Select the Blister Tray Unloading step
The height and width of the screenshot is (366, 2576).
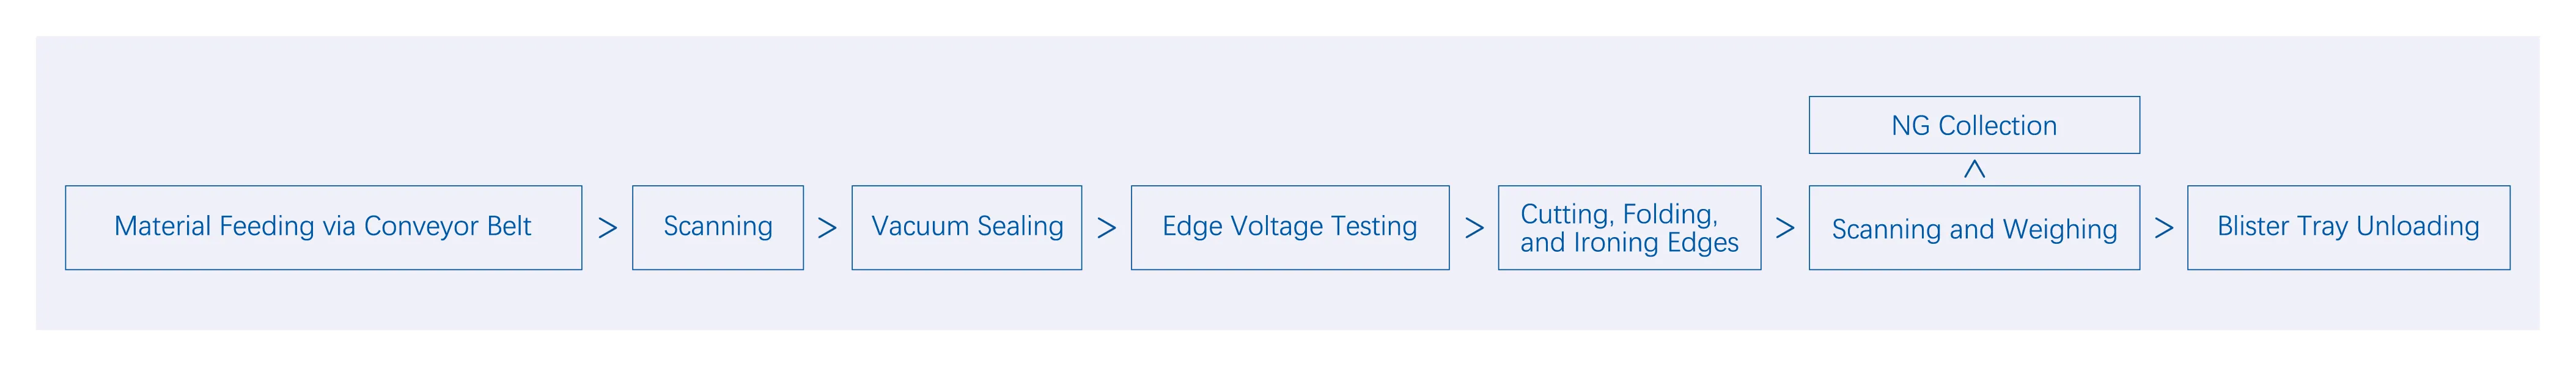click(2349, 227)
